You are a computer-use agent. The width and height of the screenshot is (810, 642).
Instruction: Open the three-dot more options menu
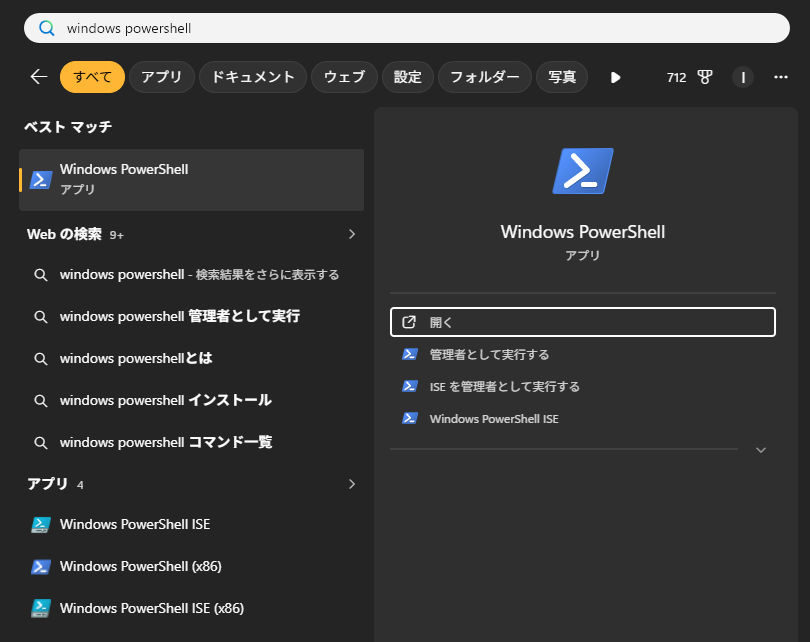pos(781,77)
